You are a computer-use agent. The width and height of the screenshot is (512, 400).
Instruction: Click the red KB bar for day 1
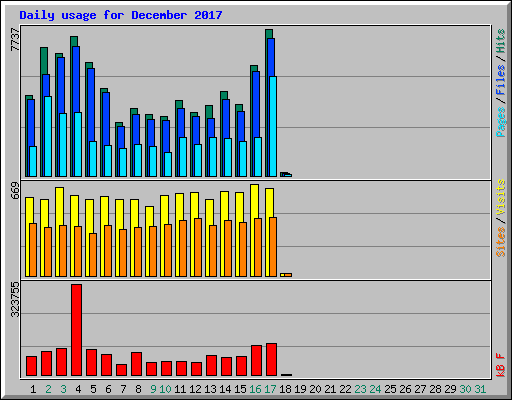(31, 366)
